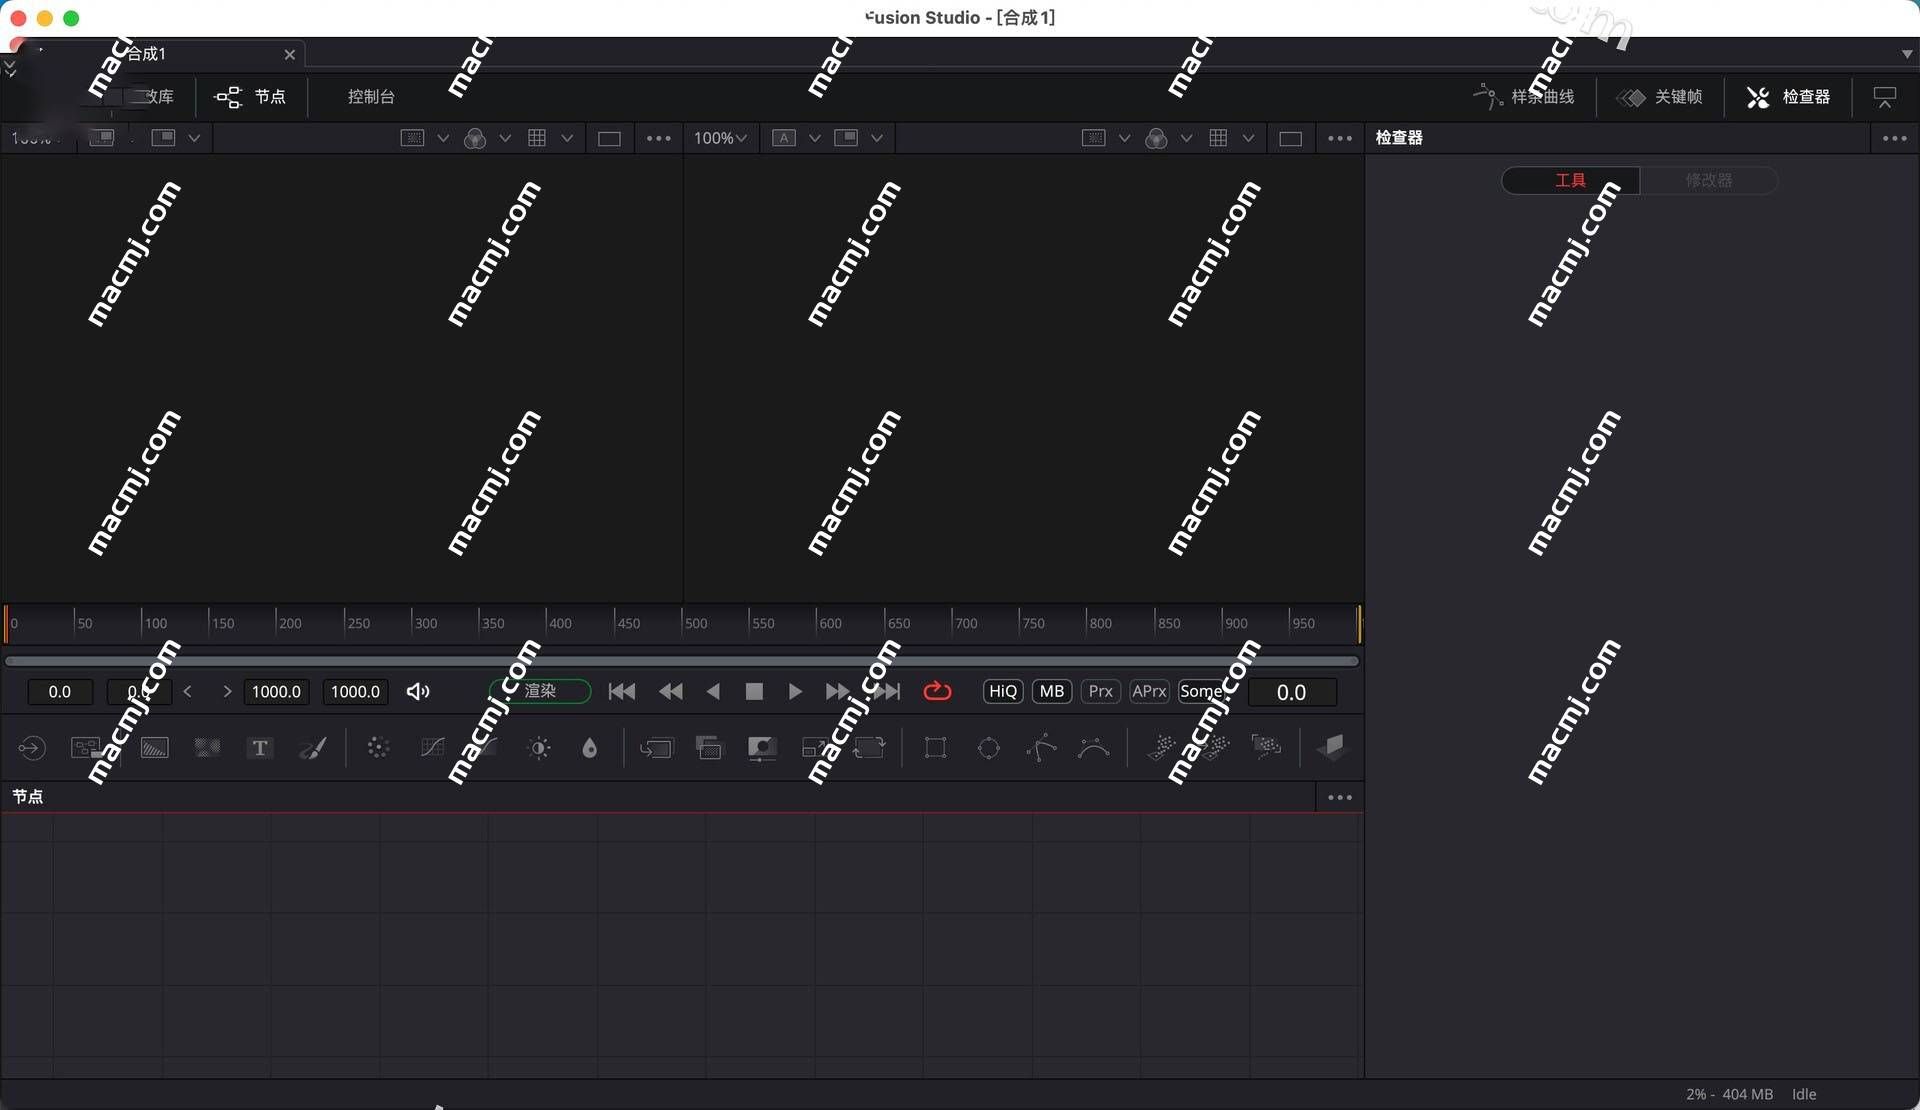
Task: Add a Polygon mask node
Action: 1041,748
